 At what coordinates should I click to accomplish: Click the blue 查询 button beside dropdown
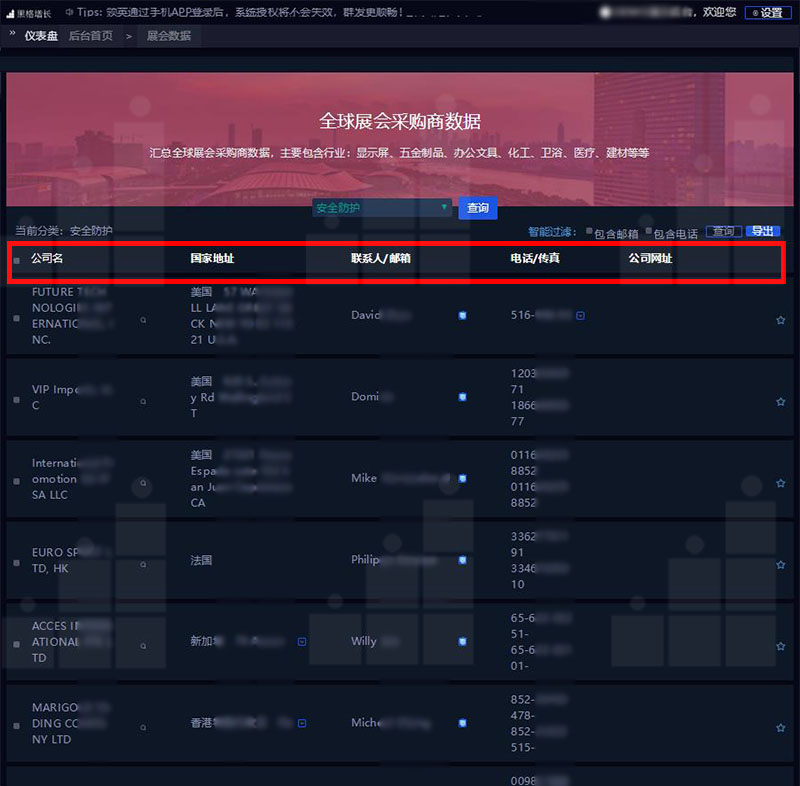pos(478,208)
